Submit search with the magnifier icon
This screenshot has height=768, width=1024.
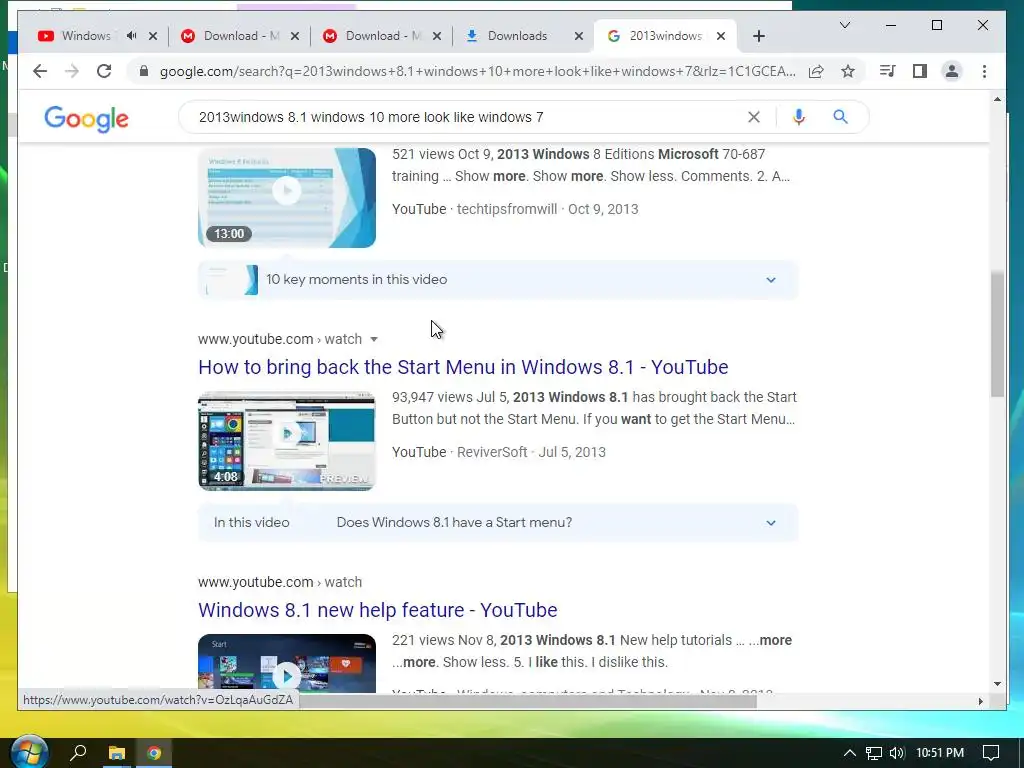point(840,117)
